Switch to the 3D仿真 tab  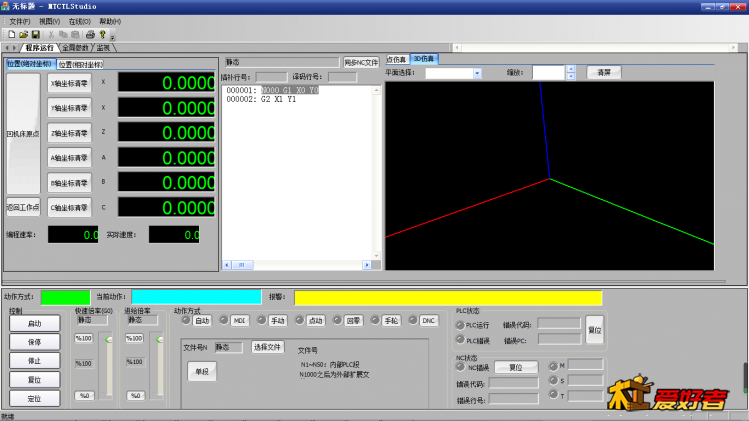(424, 59)
